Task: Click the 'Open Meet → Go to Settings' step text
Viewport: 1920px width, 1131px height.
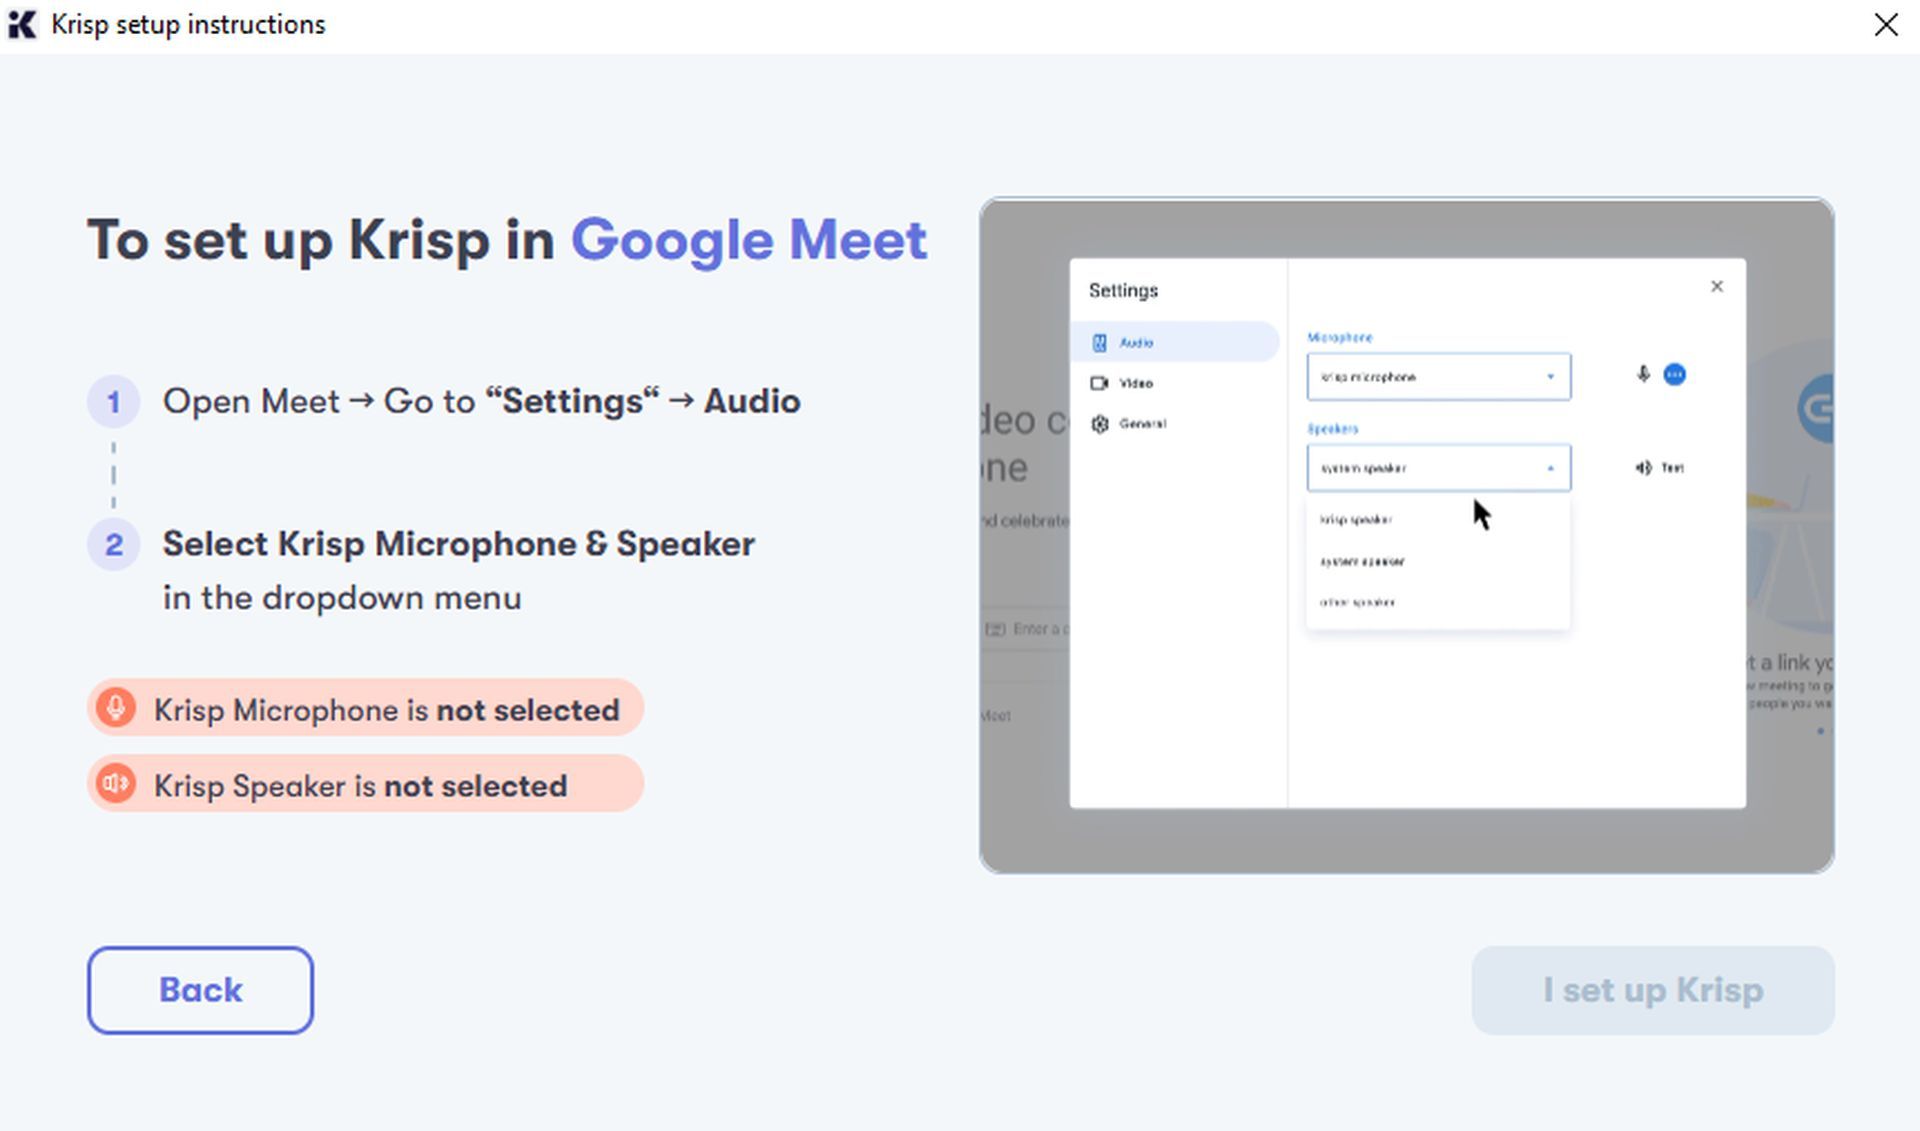Action: pyautogui.click(x=482, y=402)
